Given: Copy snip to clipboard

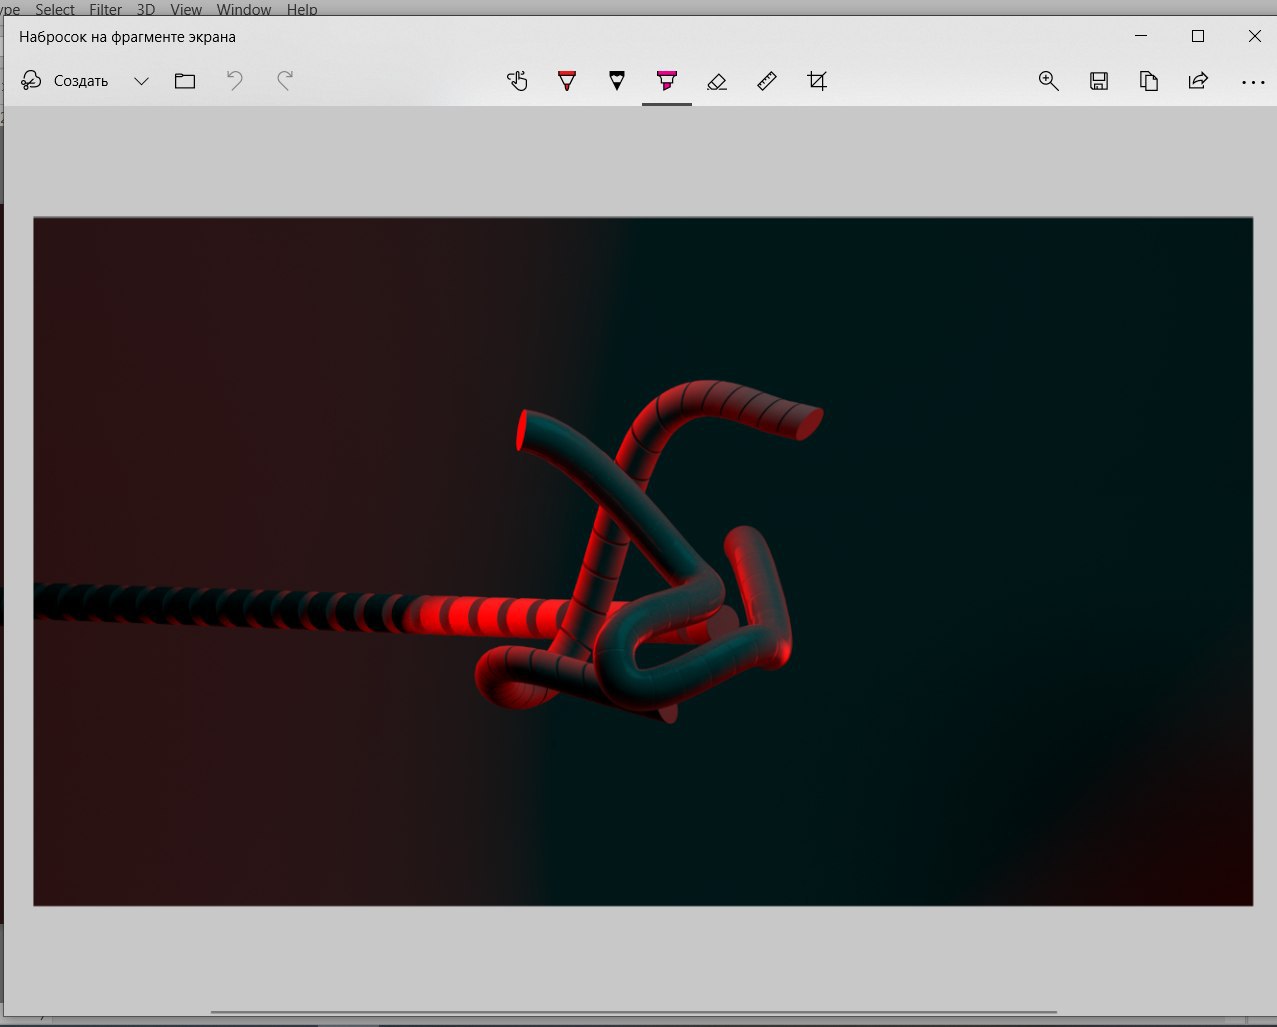Looking at the screenshot, I should coord(1148,81).
